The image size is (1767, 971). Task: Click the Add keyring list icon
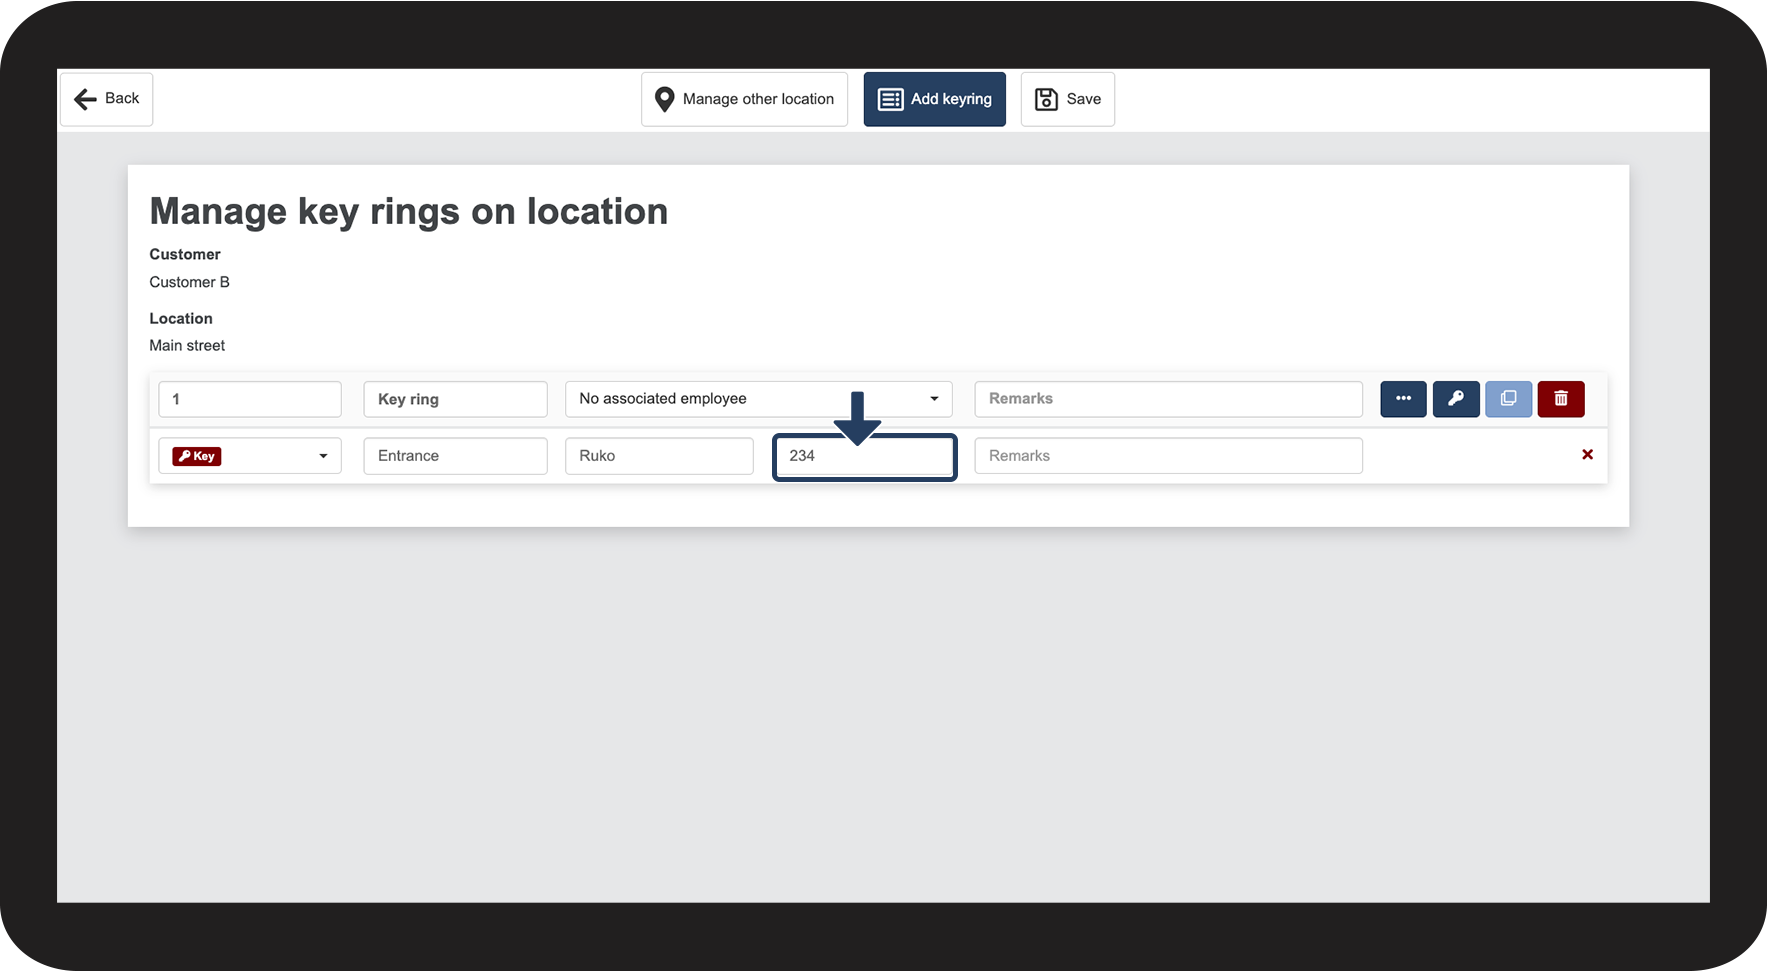coord(890,99)
